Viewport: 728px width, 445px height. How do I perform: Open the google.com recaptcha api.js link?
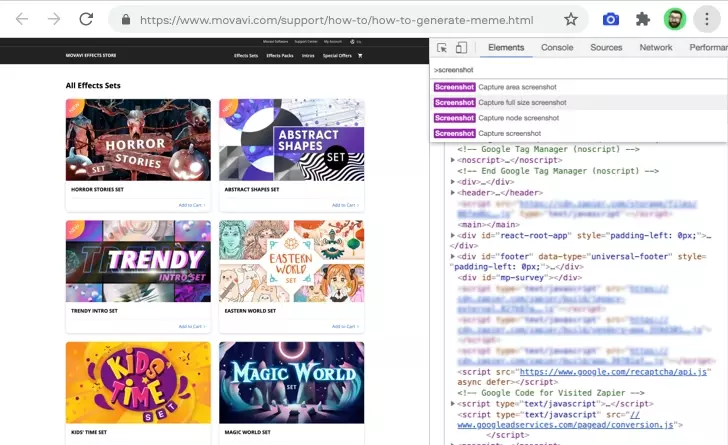613,372
